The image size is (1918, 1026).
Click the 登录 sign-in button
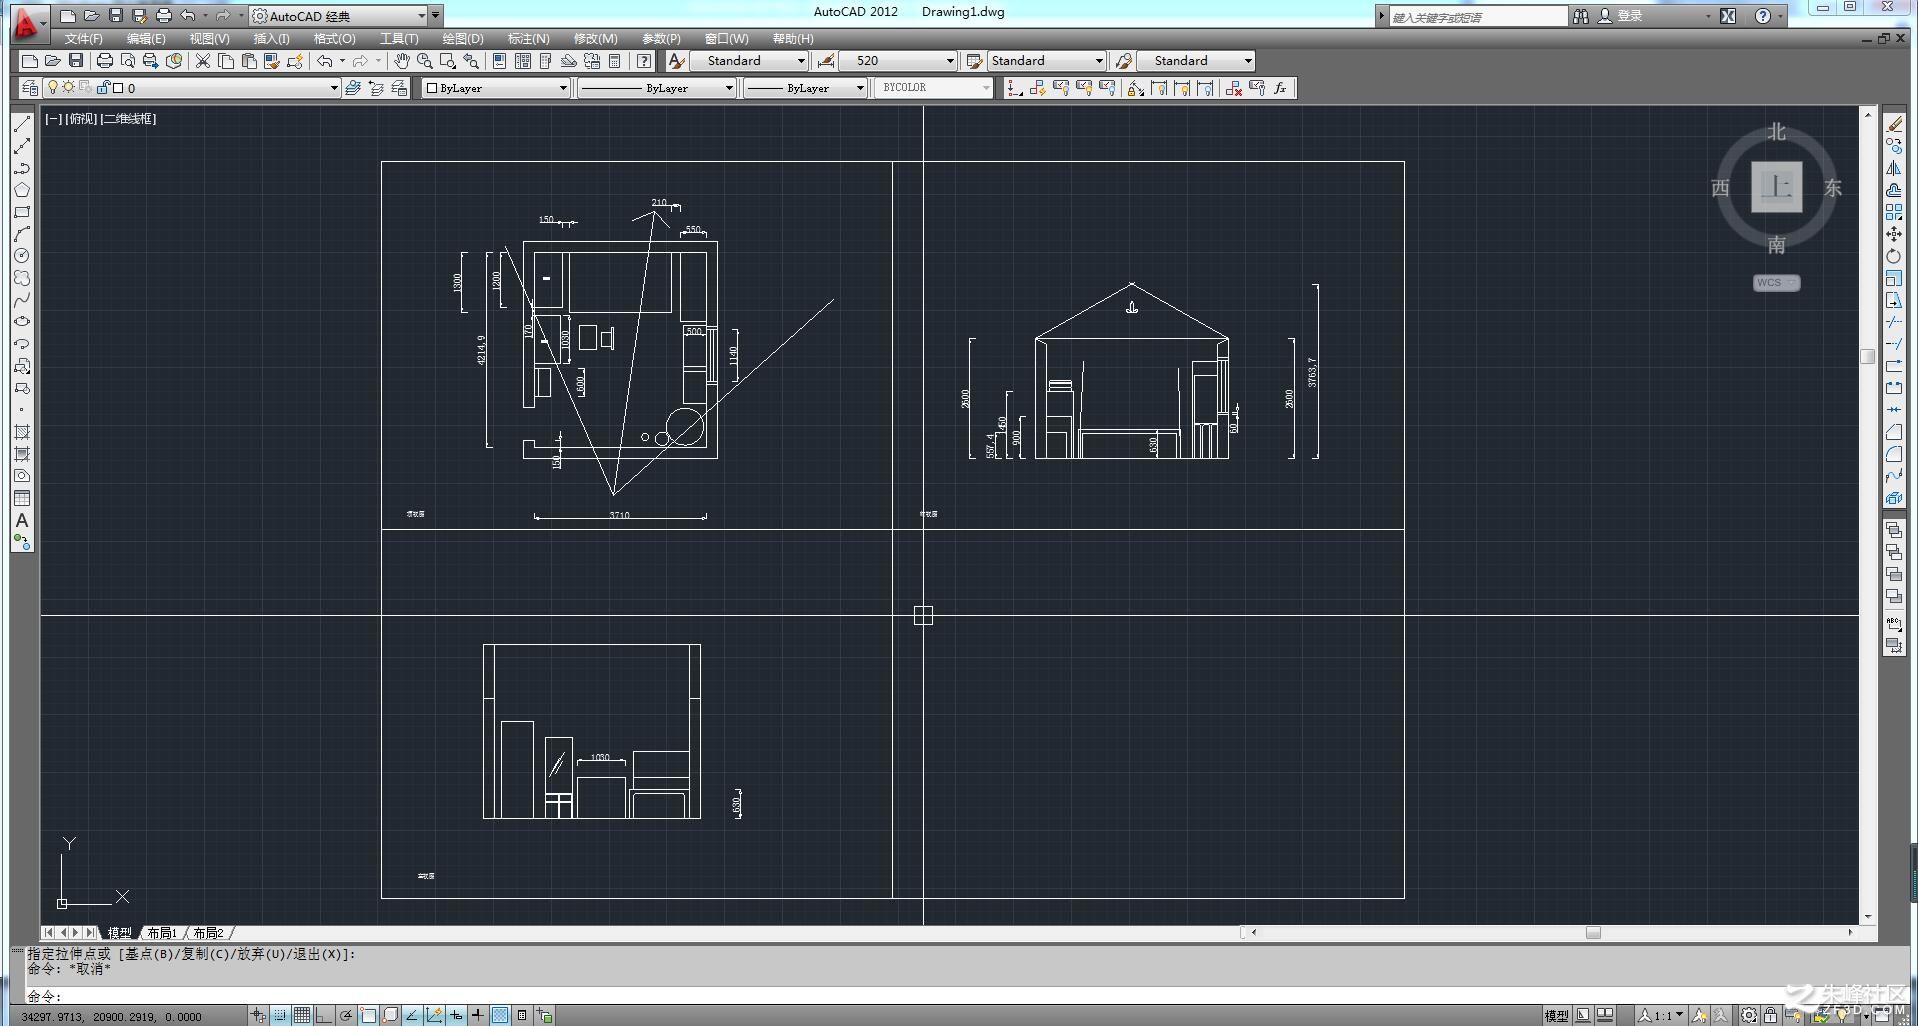click(x=1621, y=16)
